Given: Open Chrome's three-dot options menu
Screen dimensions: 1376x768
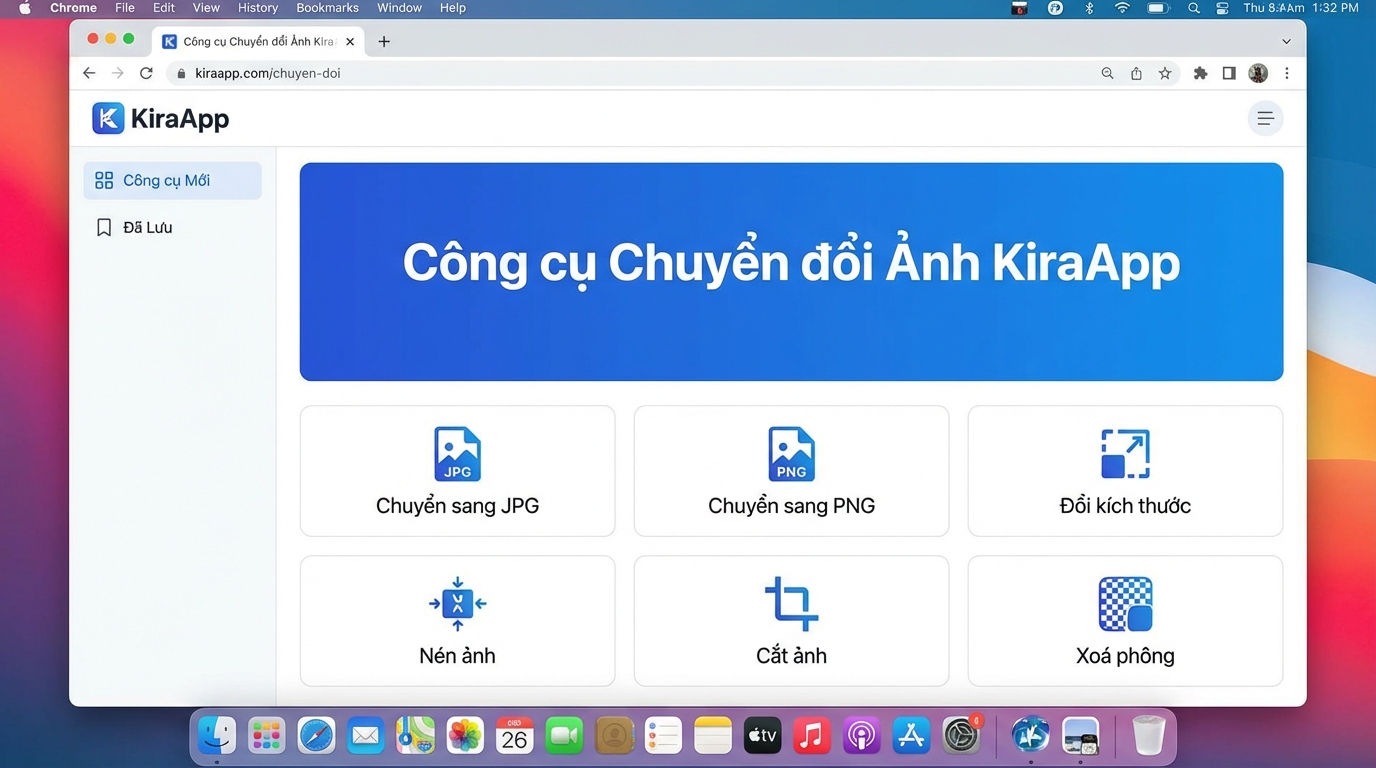Looking at the screenshot, I should point(1287,73).
